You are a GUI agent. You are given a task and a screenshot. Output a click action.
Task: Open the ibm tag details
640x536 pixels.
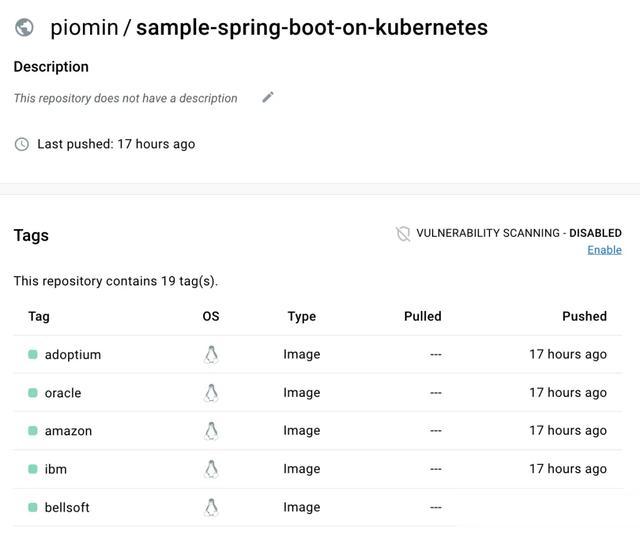56,469
